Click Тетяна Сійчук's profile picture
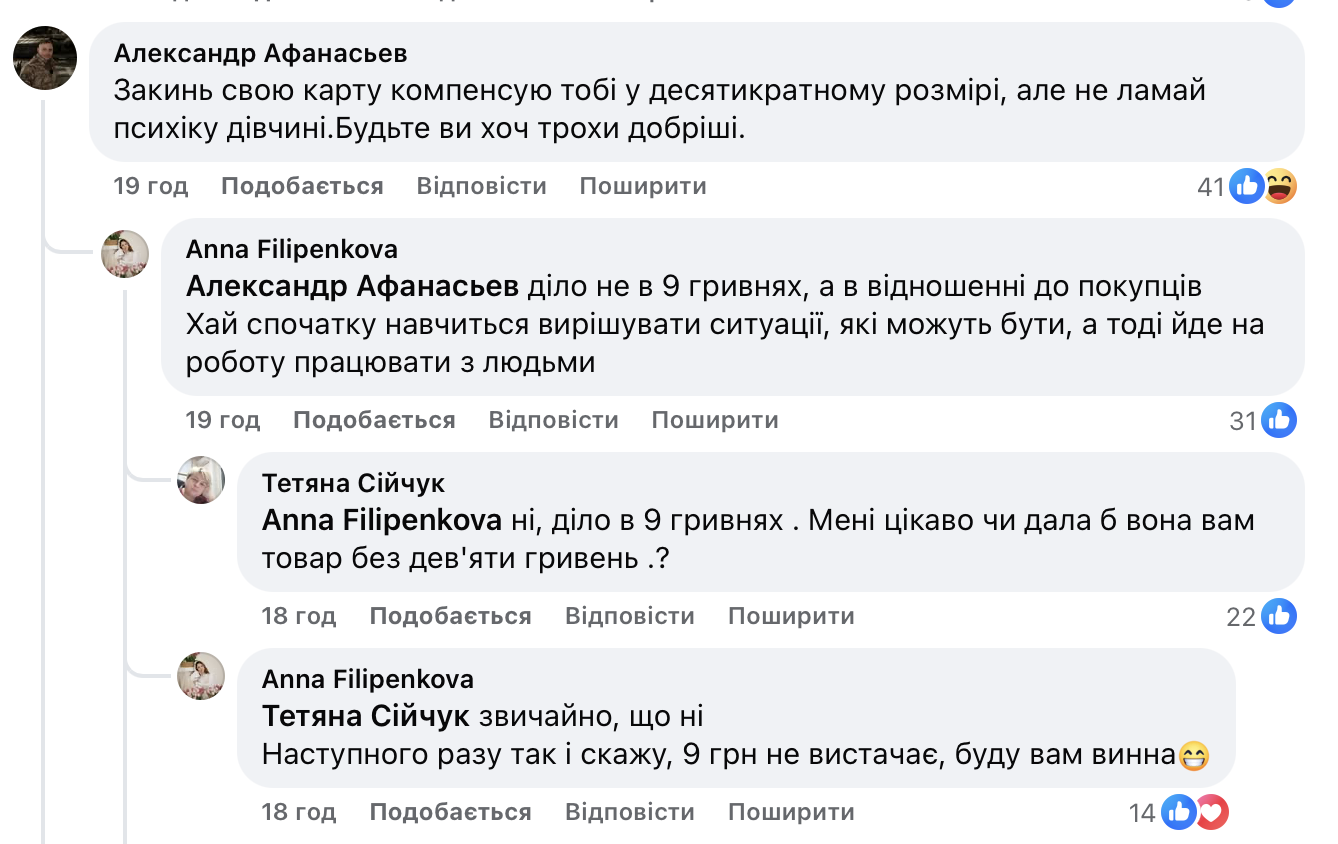The width and height of the screenshot is (1338, 844). point(201,480)
